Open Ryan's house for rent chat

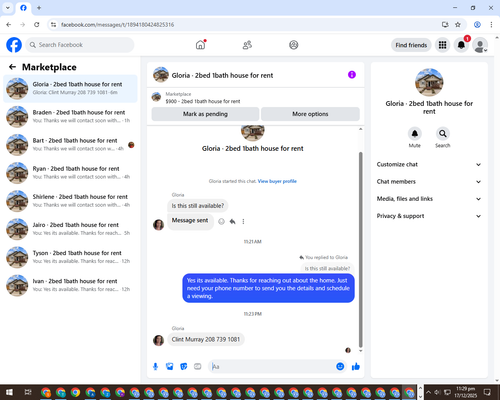[70, 173]
